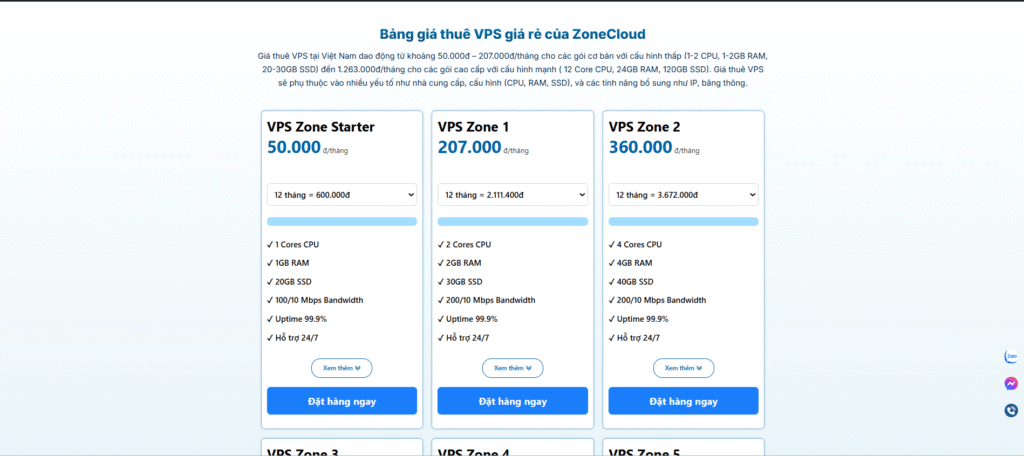Click the 'Bảng giá thuê VPS giá rẻ' heading
Image resolution: width=1024 pixels, height=456 pixels.
(512, 33)
